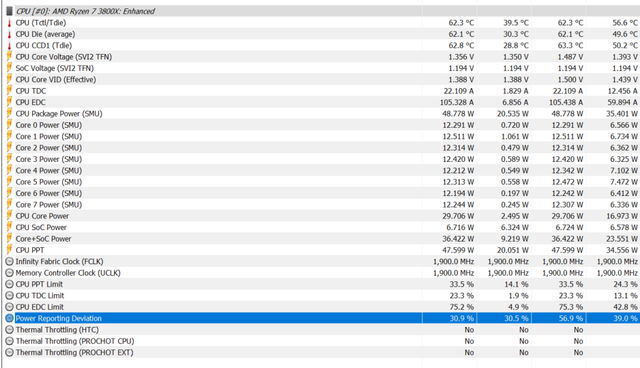Screen dimensions: 640x368
Task: Click circle icon beside Thermal Throttling (HTC)
Action: click(9, 330)
